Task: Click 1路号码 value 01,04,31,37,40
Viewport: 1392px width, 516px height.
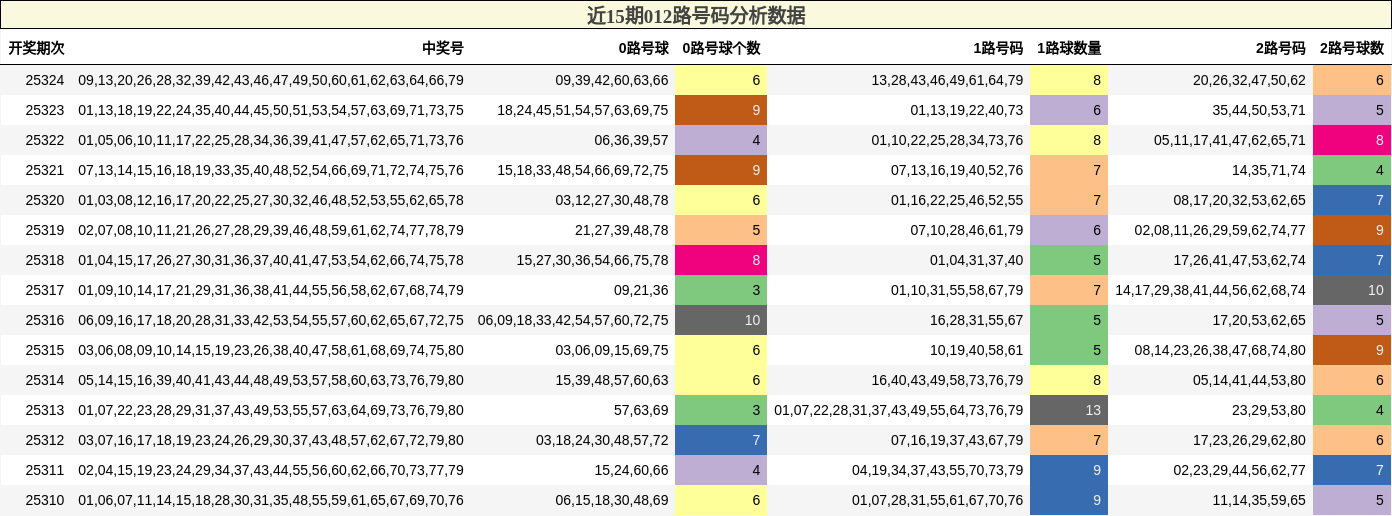Action: point(977,260)
